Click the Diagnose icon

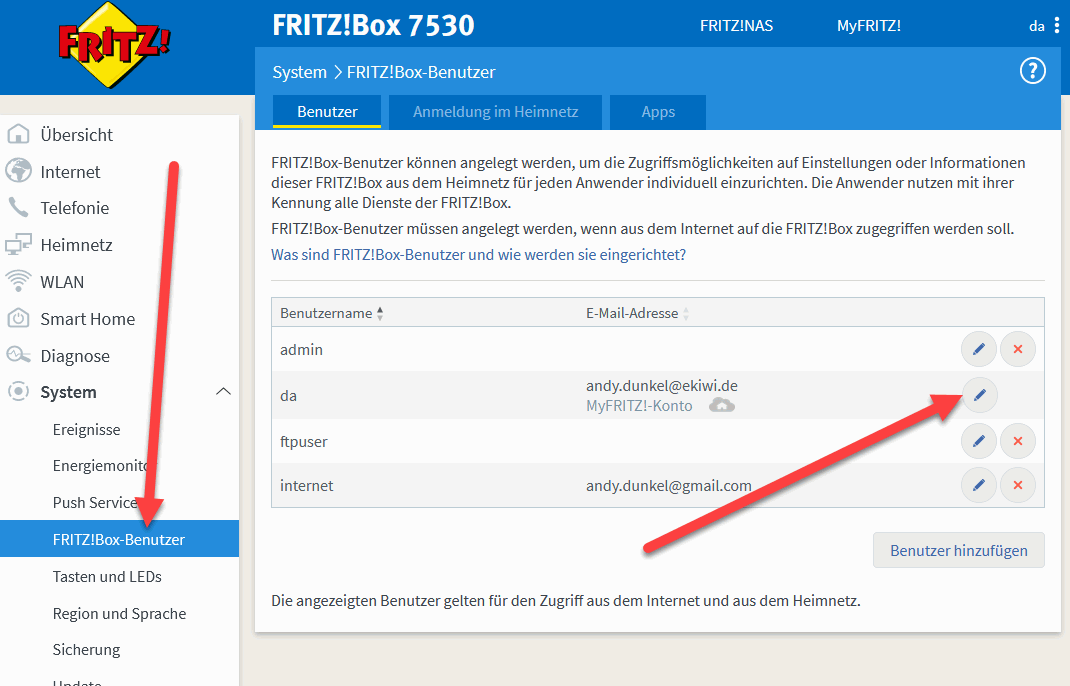(x=18, y=355)
